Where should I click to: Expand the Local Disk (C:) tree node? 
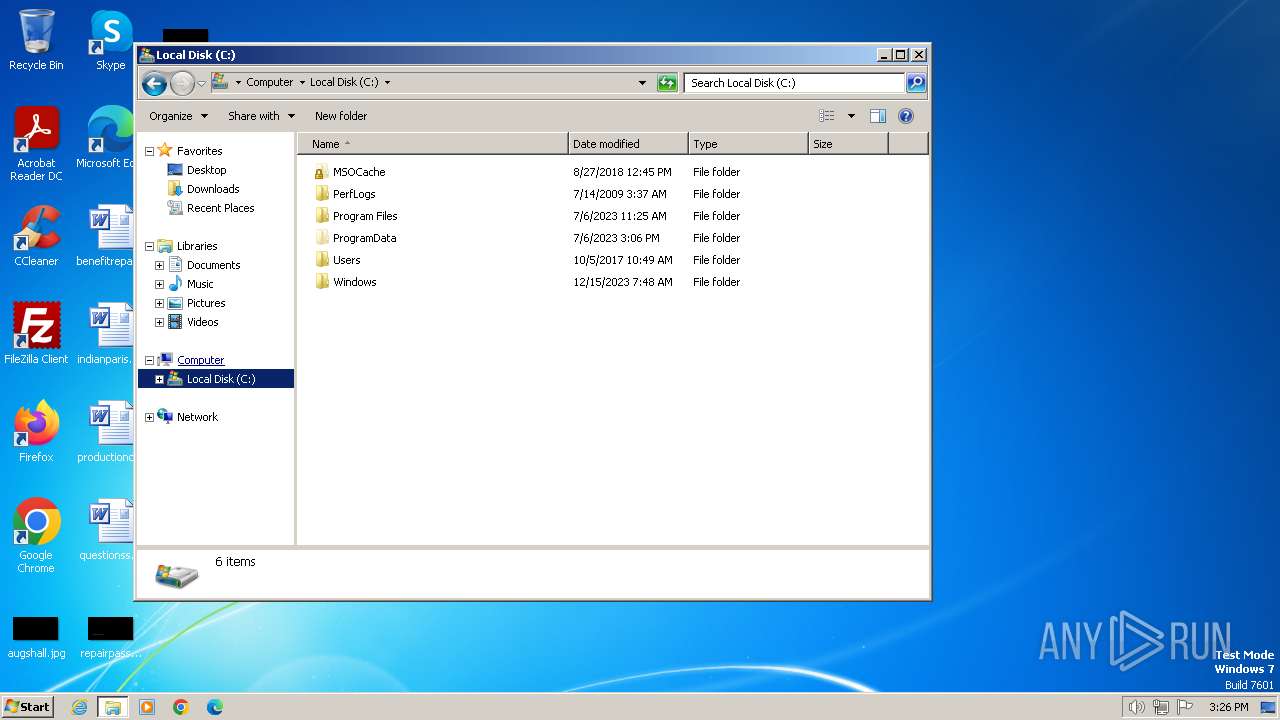click(x=159, y=379)
